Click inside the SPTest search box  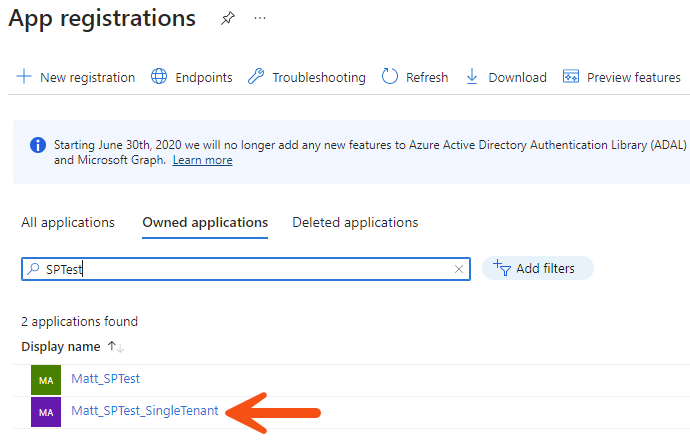click(x=240, y=269)
